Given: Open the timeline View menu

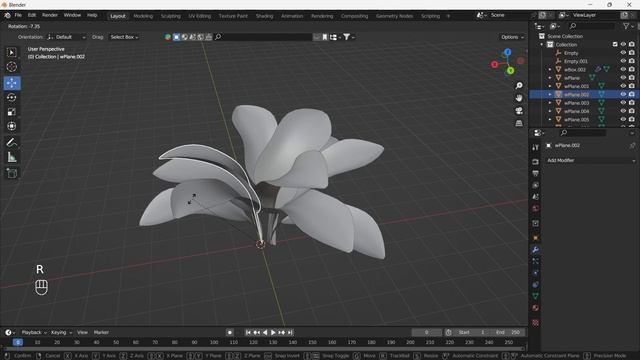Looking at the screenshot, I should (x=82, y=332).
